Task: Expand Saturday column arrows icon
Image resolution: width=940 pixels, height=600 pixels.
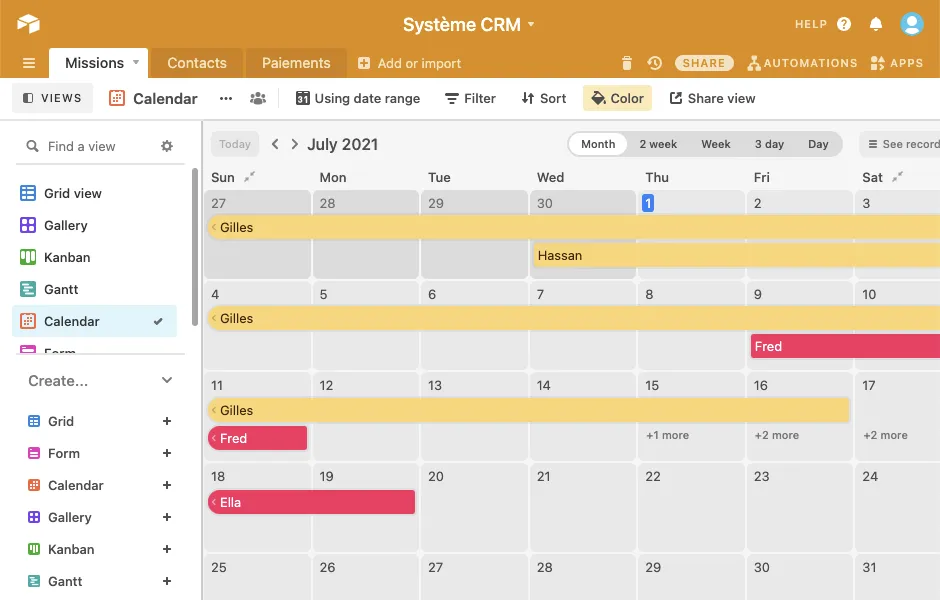Action: [x=897, y=177]
